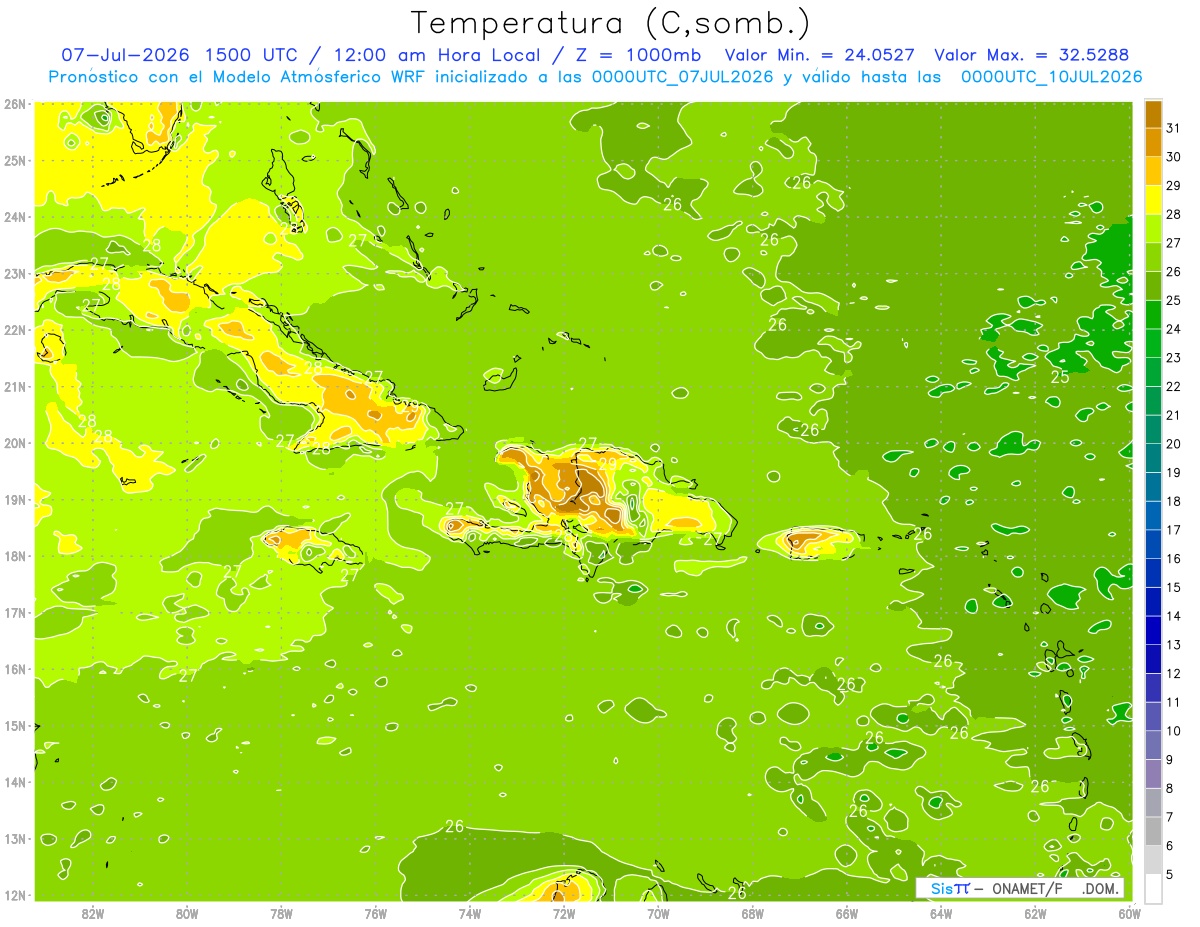
Task: Click the longitude axis label "64W"
Action: point(941,912)
